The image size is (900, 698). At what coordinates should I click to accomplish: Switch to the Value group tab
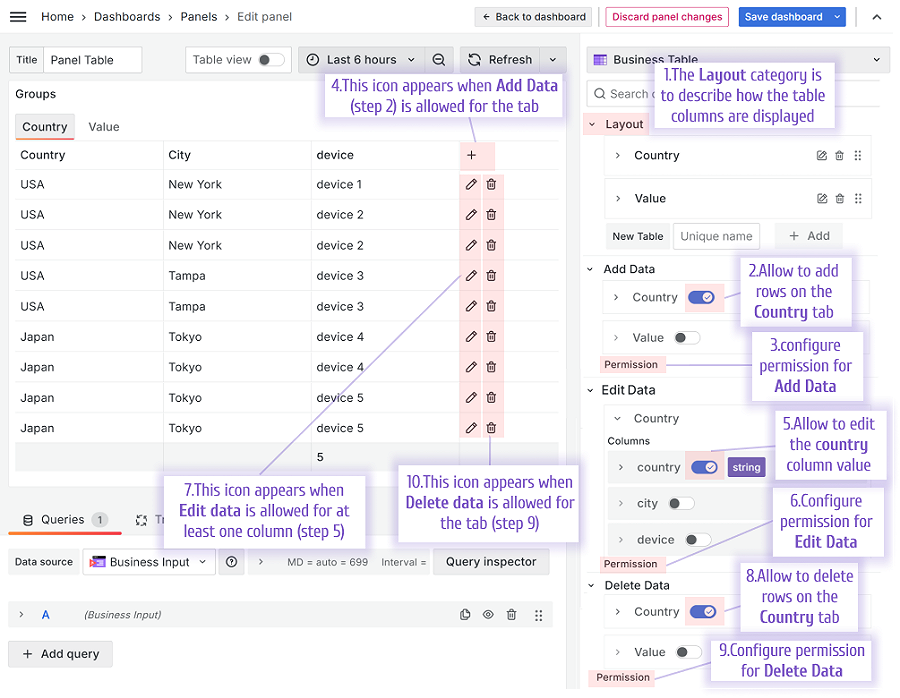[104, 127]
